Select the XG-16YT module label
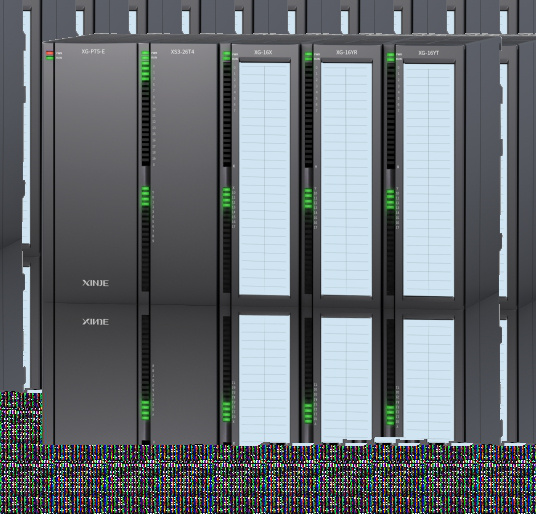Viewport: 536px width, 514px height. (x=429, y=53)
